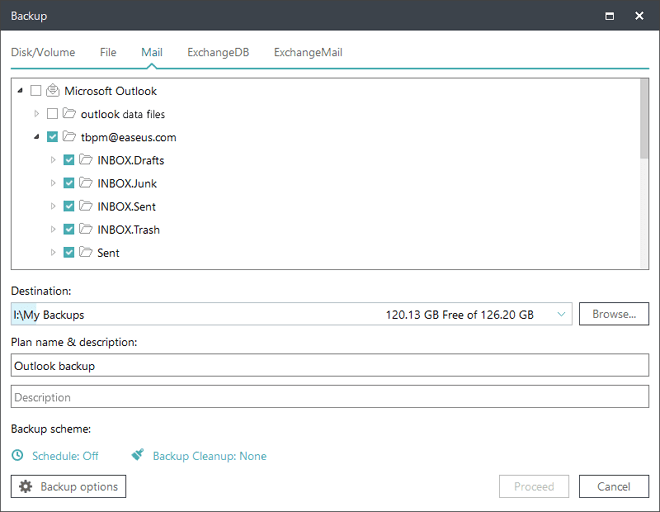The image size is (660, 512).
Task: Open the ExchangeDB tab
Action: pyautogui.click(x=218, y=52)
